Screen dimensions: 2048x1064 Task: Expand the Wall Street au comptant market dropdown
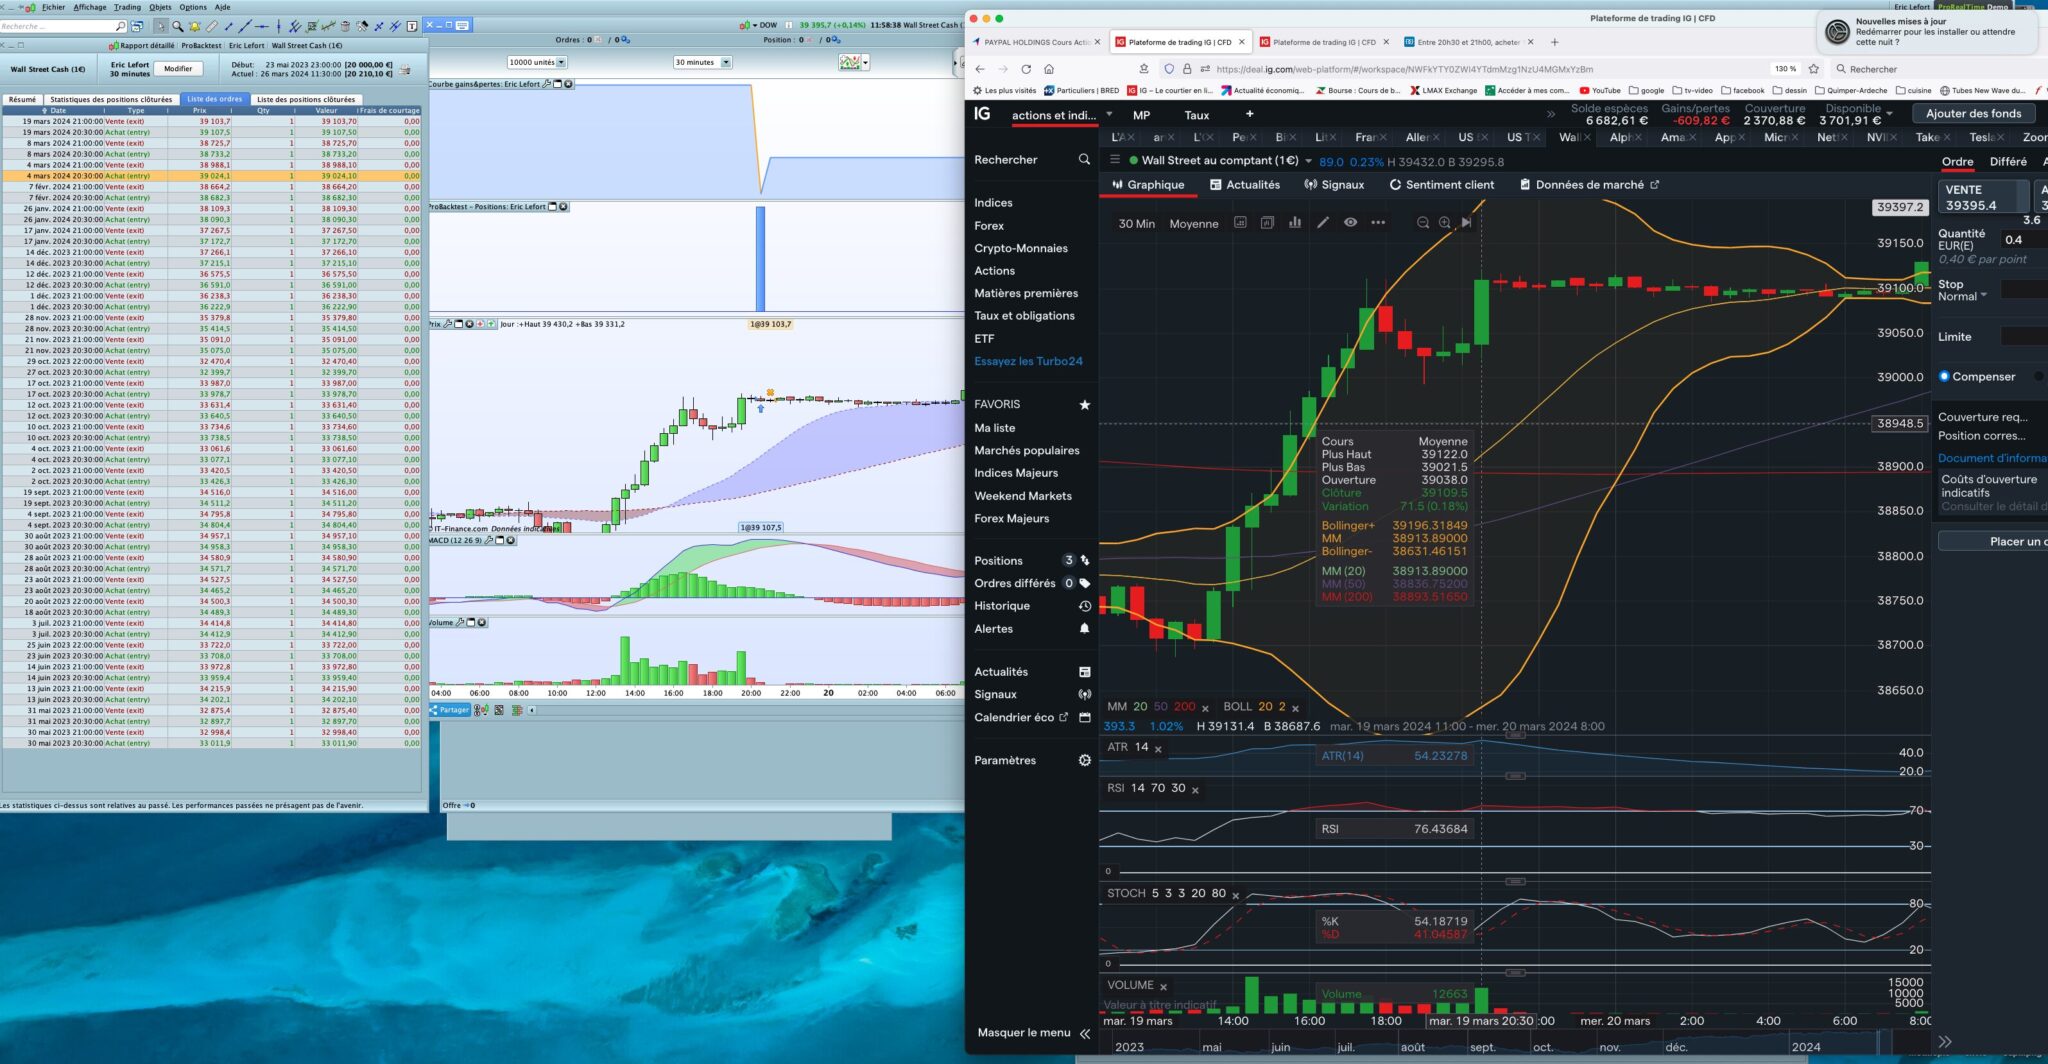[x=1308, y=161]
